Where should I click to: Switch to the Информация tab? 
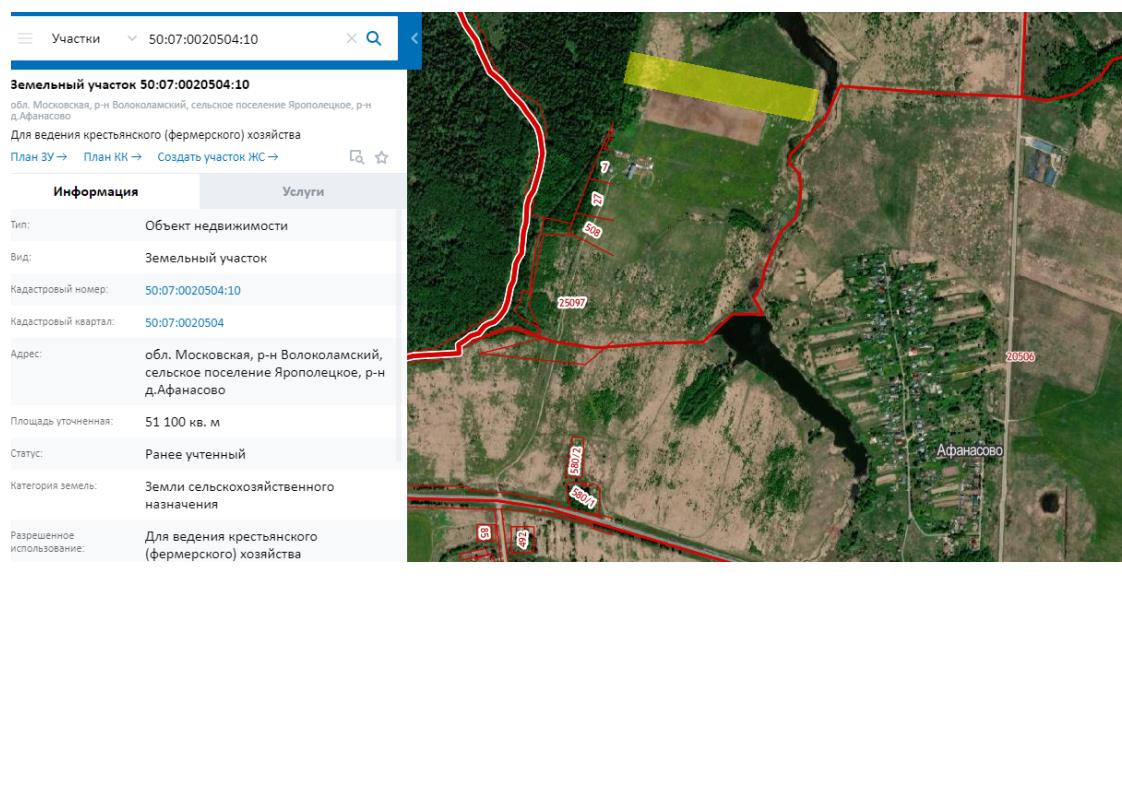[96, 192]
